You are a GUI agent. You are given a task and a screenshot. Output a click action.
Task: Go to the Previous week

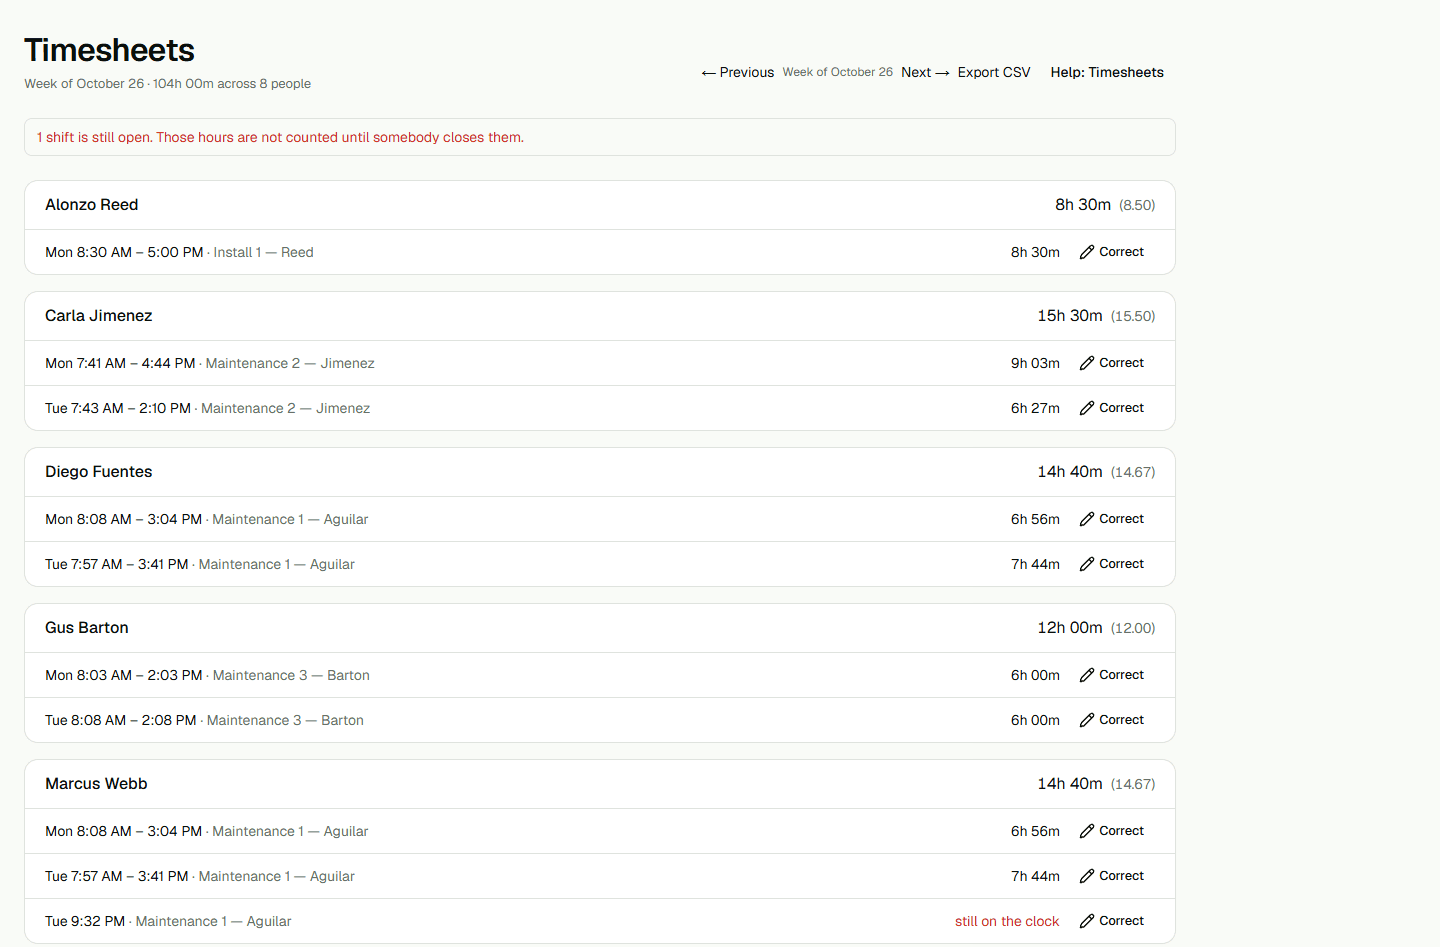tap(738, 72)
